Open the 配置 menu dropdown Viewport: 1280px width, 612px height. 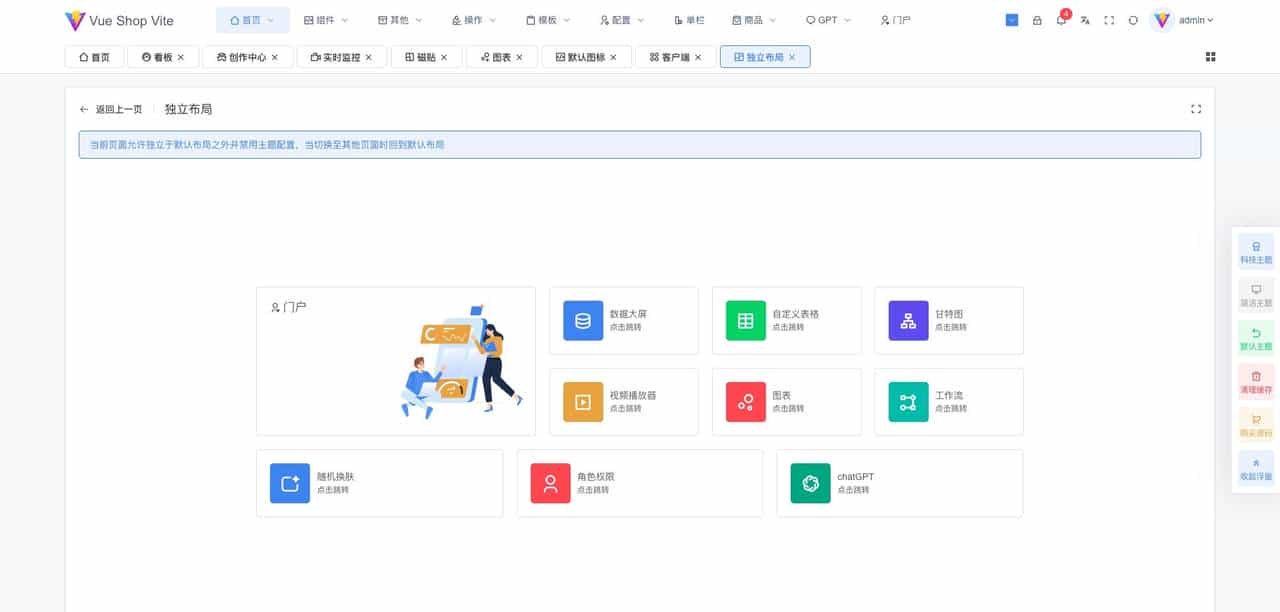(620, 19)
